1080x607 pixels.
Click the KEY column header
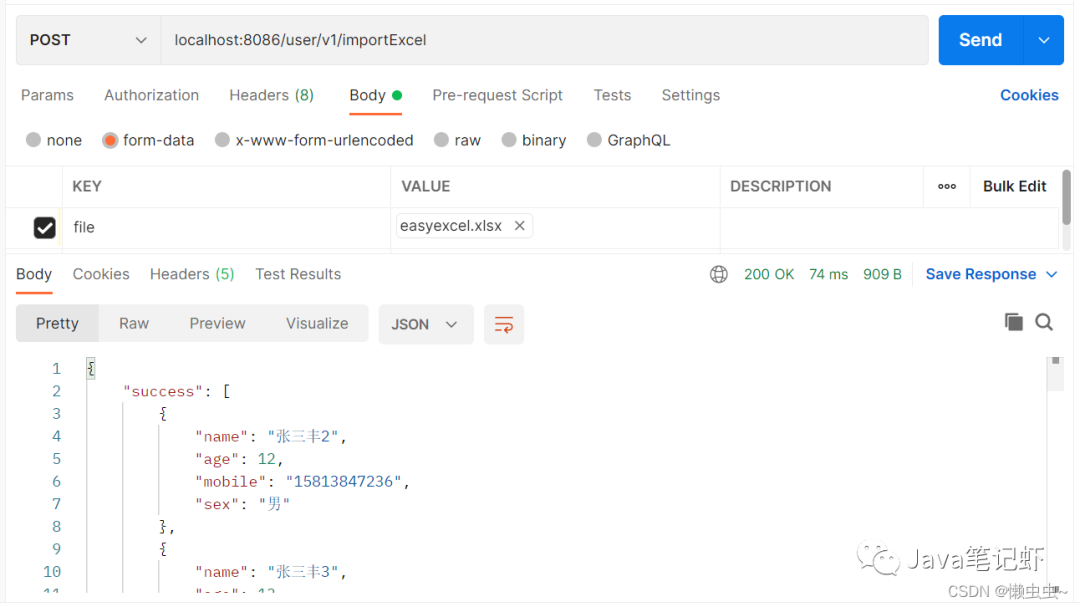pos(87,187)
